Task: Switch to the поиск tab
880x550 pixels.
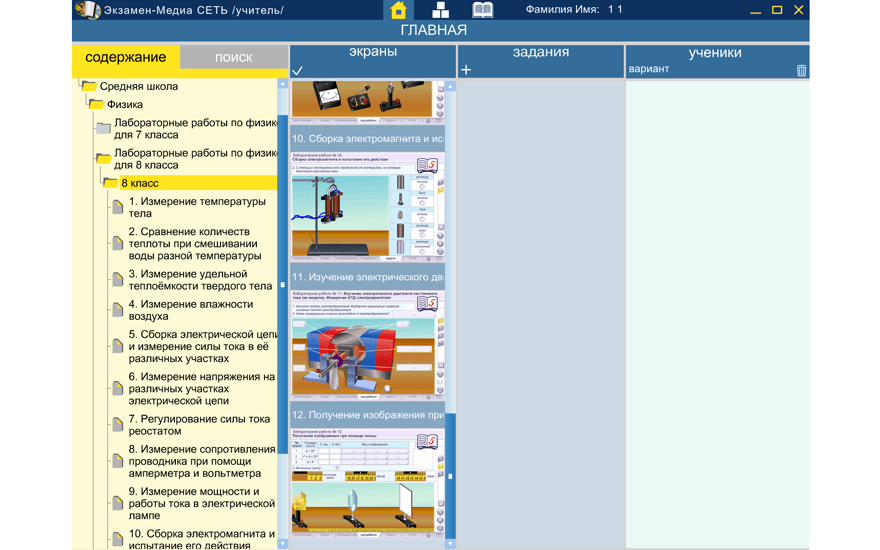Action: coord(233,57)
